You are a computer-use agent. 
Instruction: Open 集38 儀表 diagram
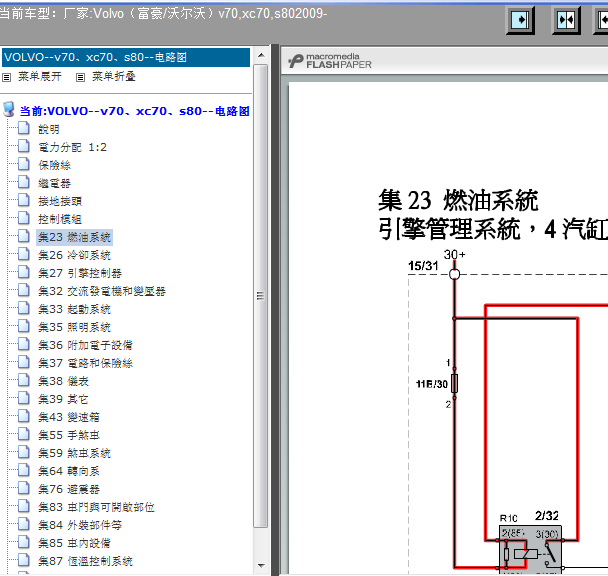click(x=63, y=381)
